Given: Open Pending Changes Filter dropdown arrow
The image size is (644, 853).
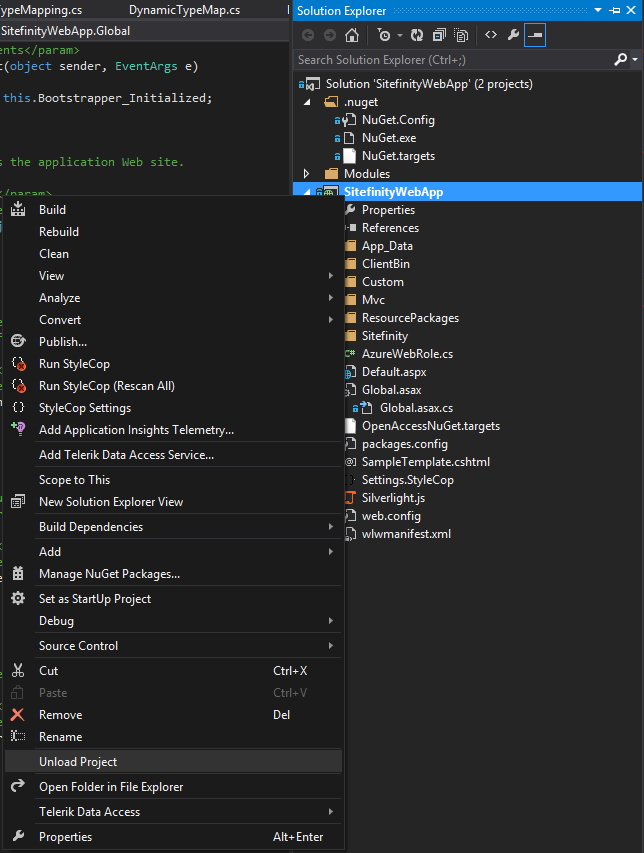Looking at the screenshot, I should (x=400, y=35).
